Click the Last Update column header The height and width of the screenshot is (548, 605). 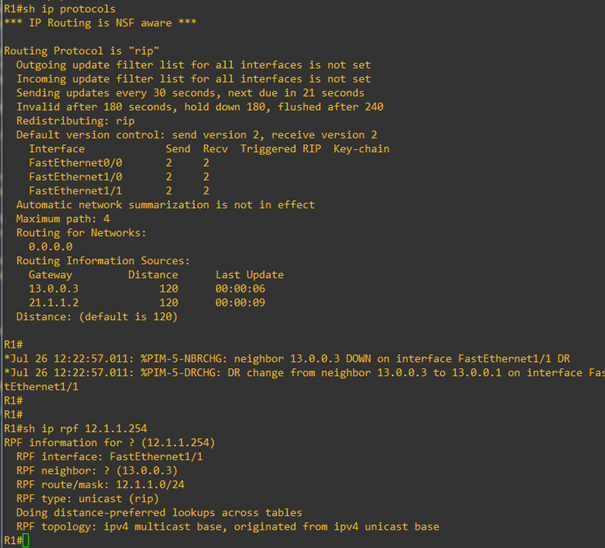[x=250, y=275]
